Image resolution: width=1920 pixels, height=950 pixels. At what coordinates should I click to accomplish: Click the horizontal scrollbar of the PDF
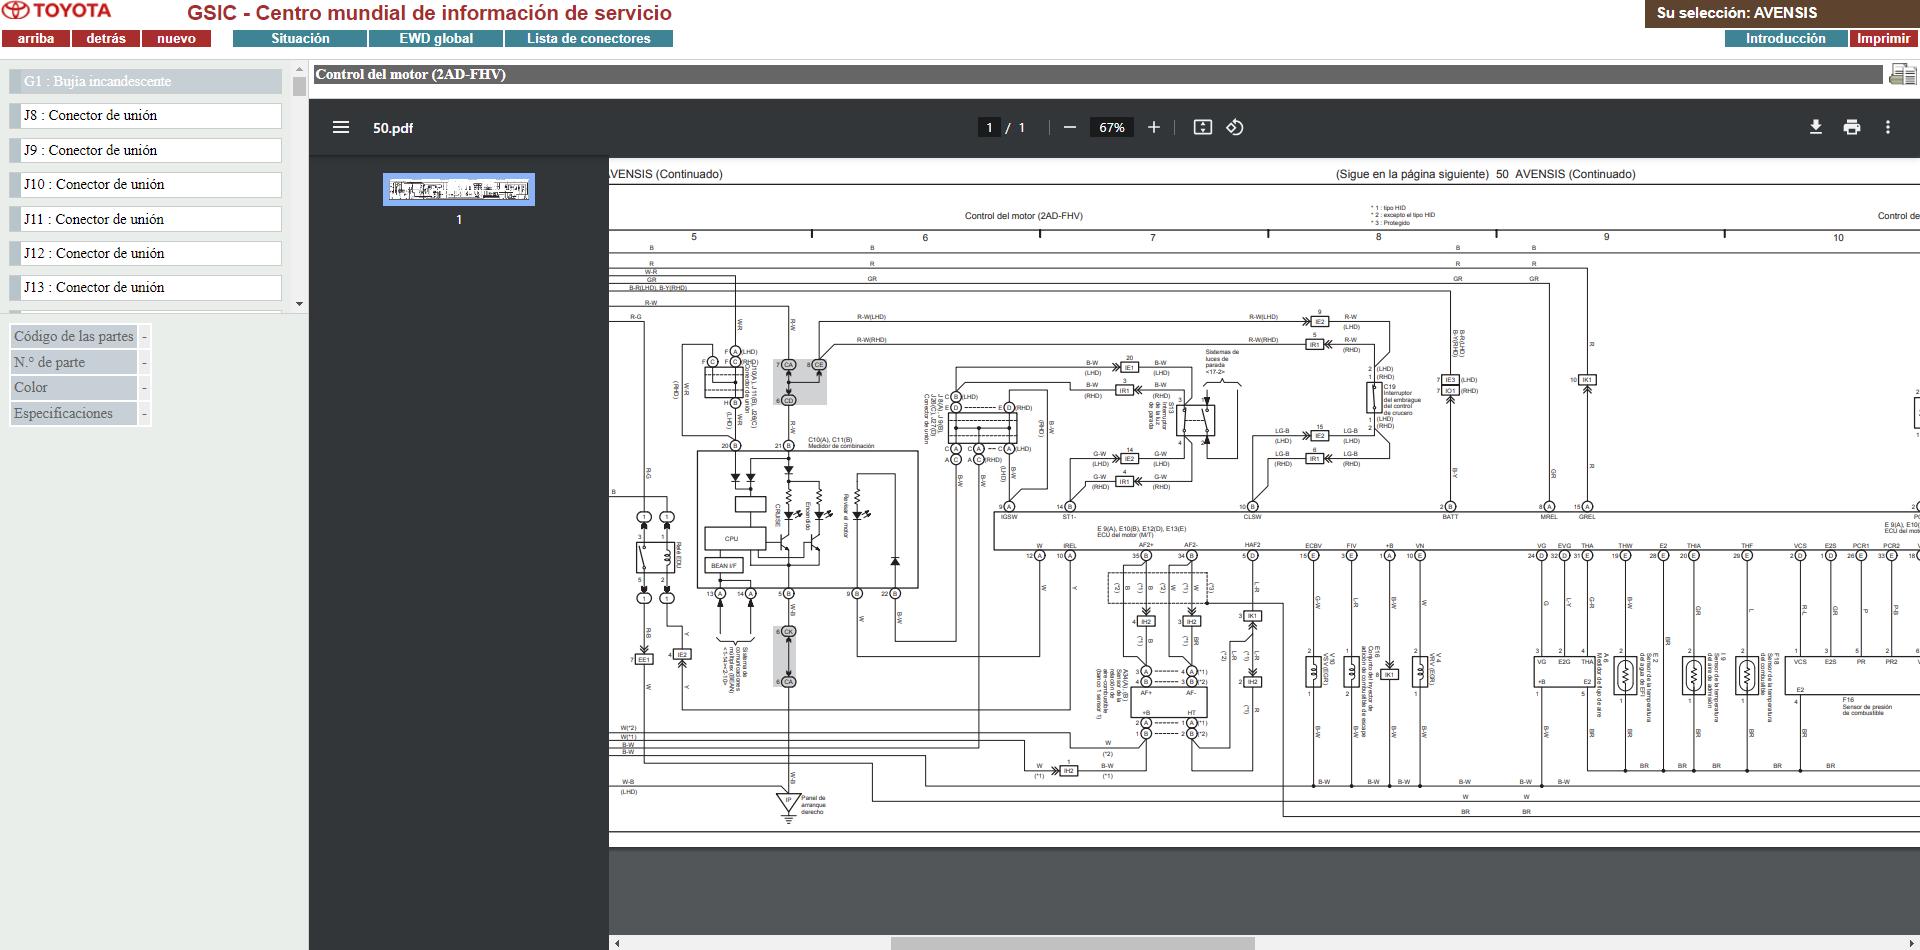pos(1072,943)
